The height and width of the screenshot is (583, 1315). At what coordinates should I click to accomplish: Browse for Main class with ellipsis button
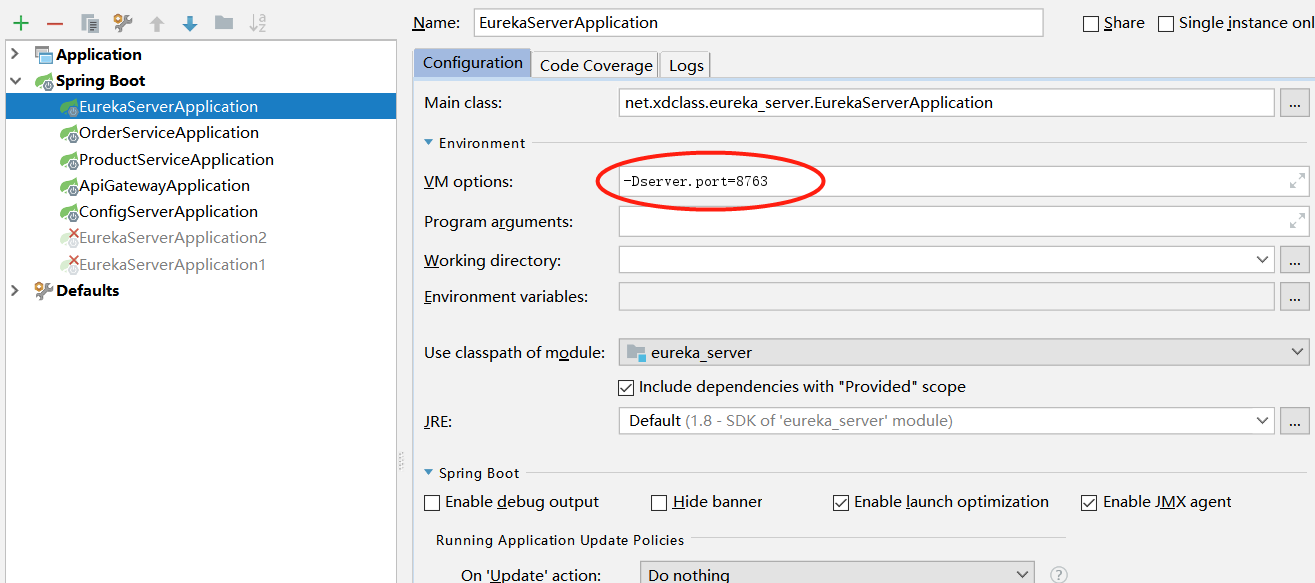pyautogui.click(x=1295, y=103)
